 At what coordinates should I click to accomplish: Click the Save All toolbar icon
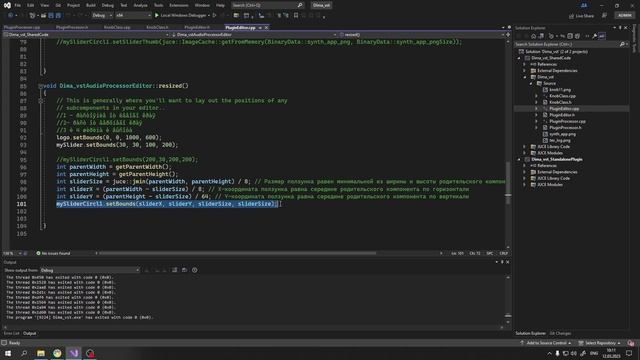(x=58, y=16)
